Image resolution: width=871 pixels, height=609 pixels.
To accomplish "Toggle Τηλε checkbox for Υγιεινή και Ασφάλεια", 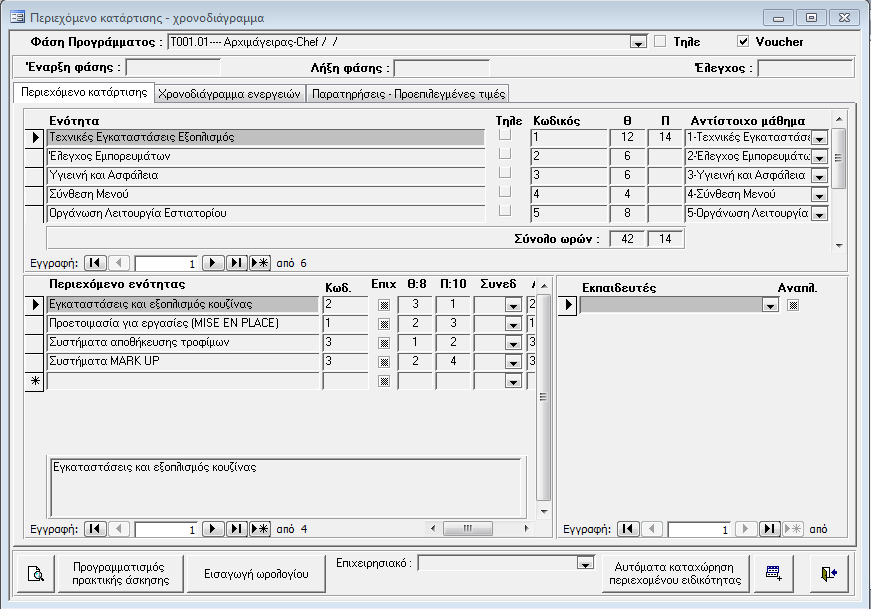I will 505,173.
